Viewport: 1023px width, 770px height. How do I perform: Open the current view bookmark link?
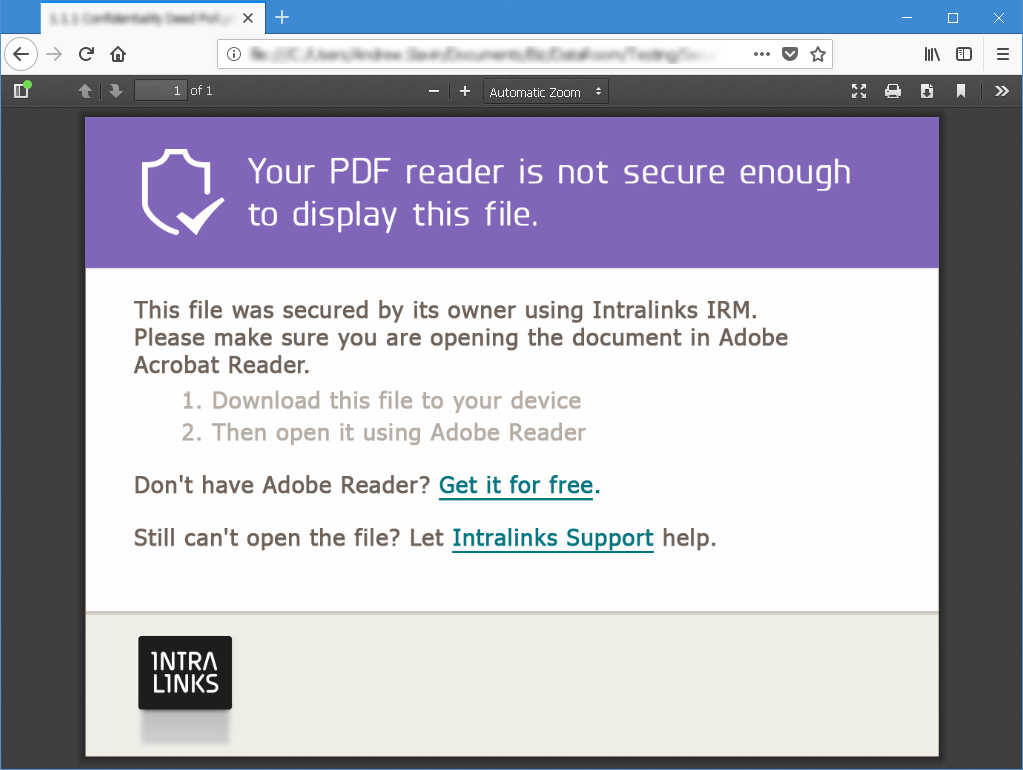[x=960, y=91]
